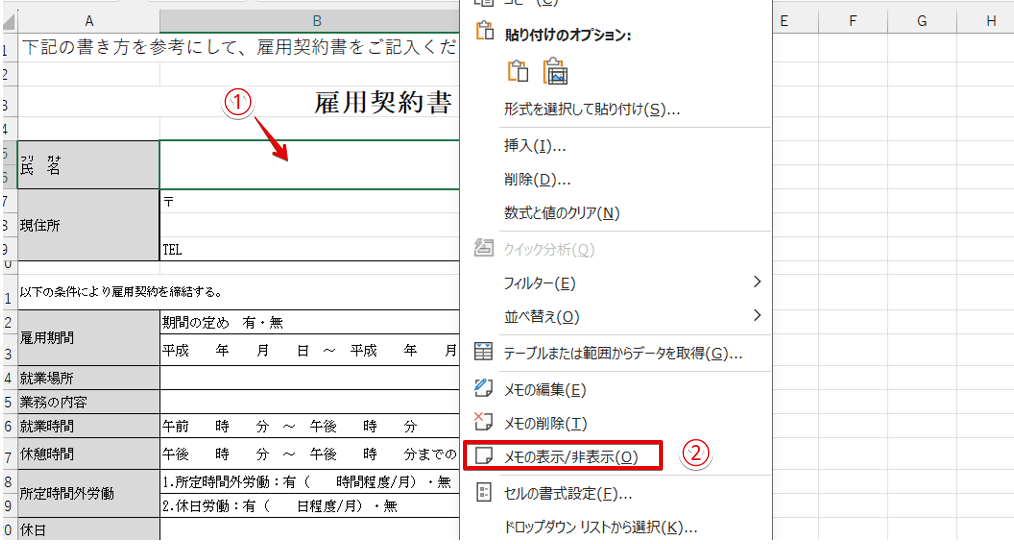Image resolution: width=1014 pixels, height=544 pixels.
Task: Click the clipboard icon beside 貼り付けのオプション
Action: click(484, 32)
